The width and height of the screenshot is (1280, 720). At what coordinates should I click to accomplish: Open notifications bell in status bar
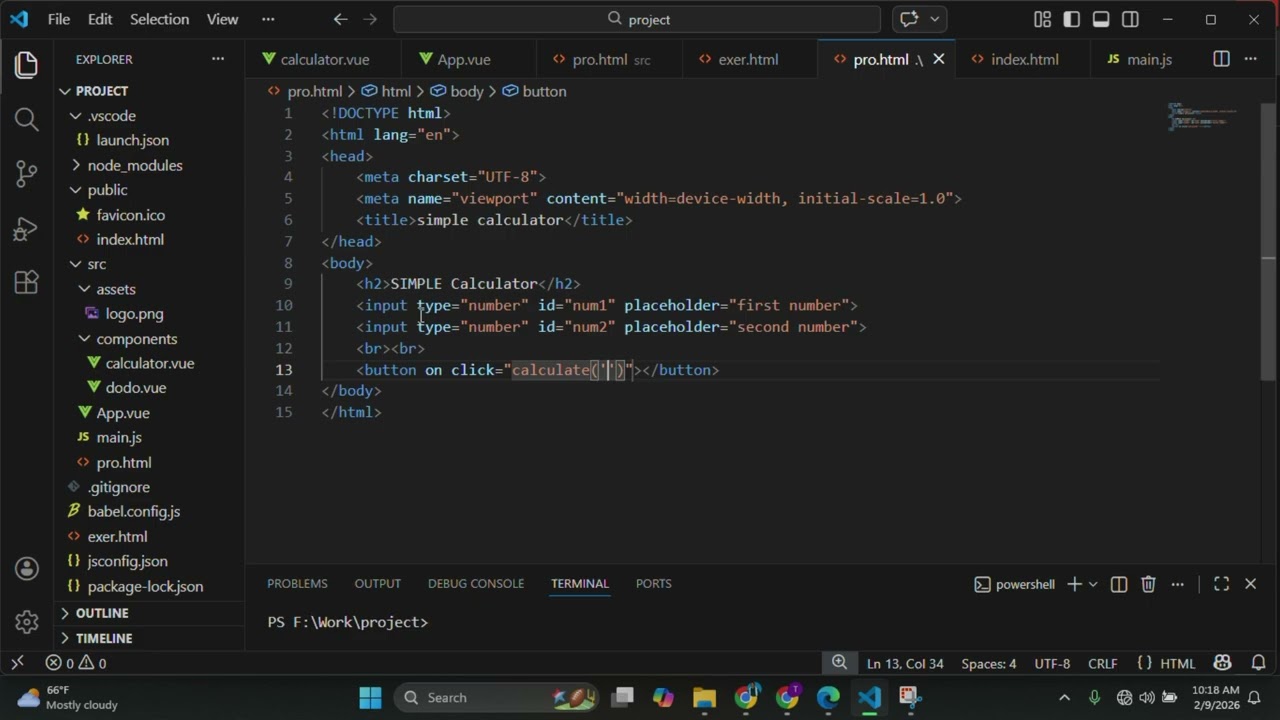click(x=1258, y=663)
